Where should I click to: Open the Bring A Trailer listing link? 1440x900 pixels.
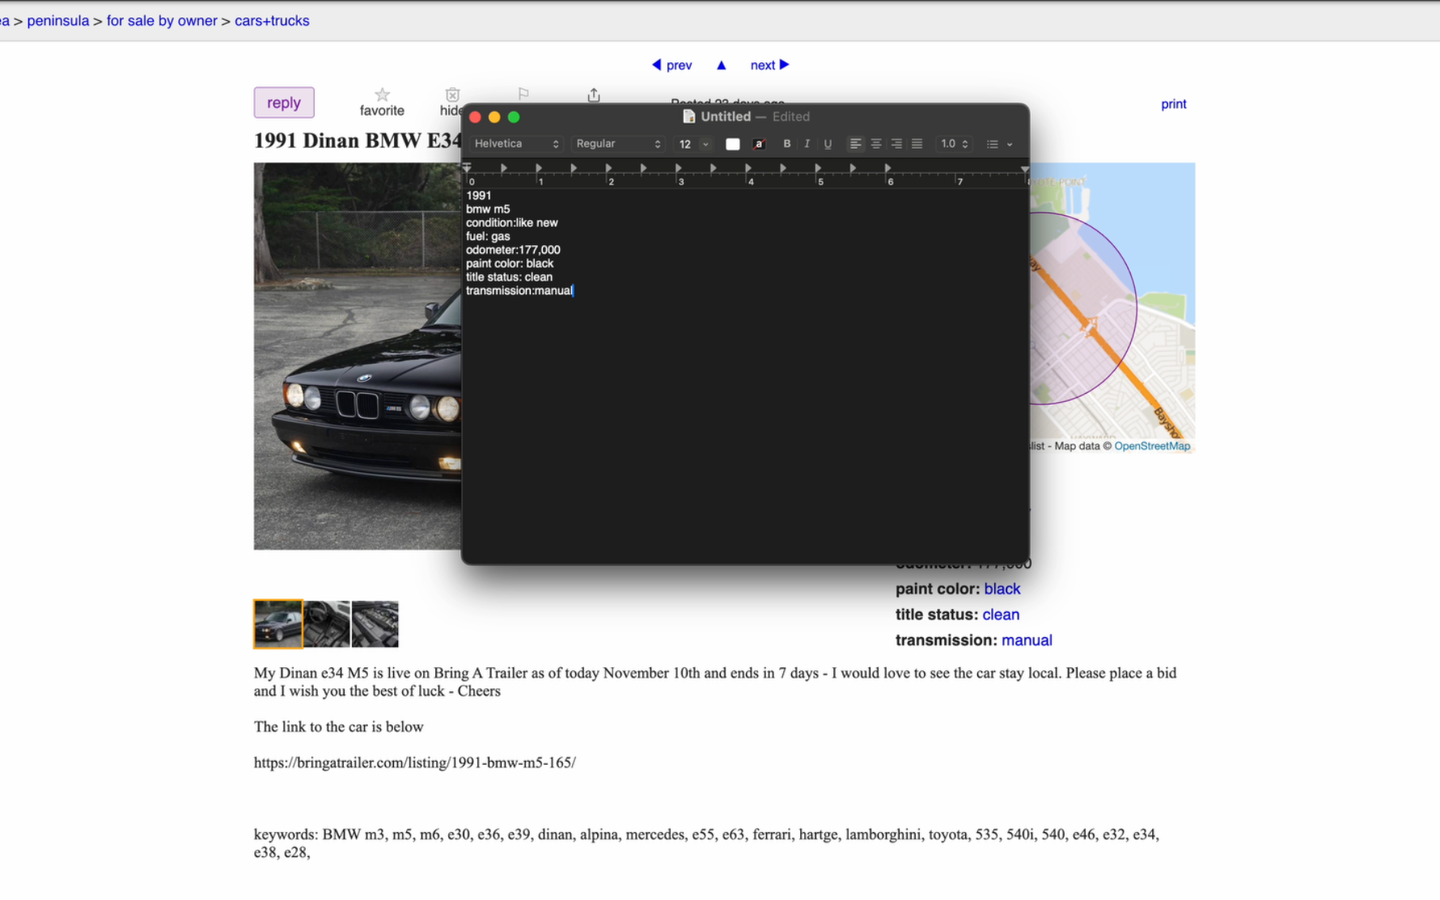415,762
